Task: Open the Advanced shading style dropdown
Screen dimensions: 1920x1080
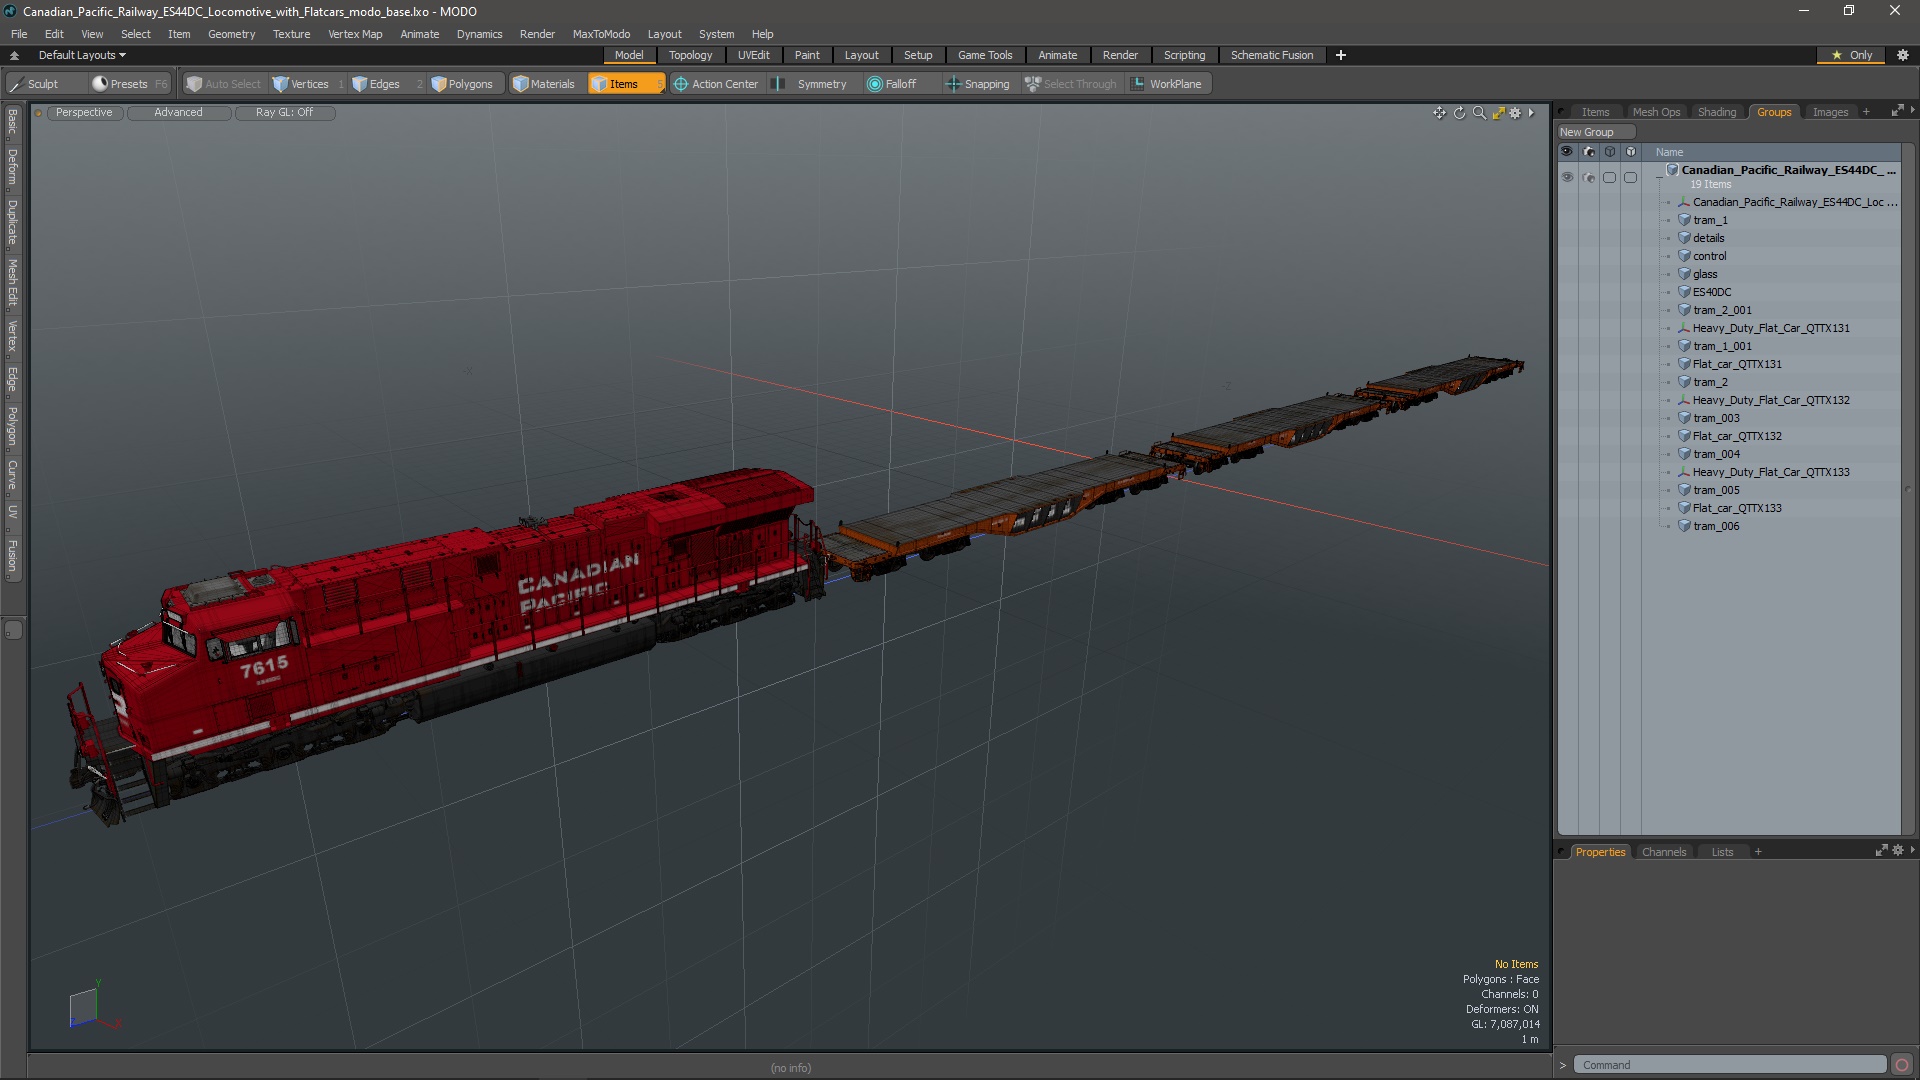Action: [178, 113]
